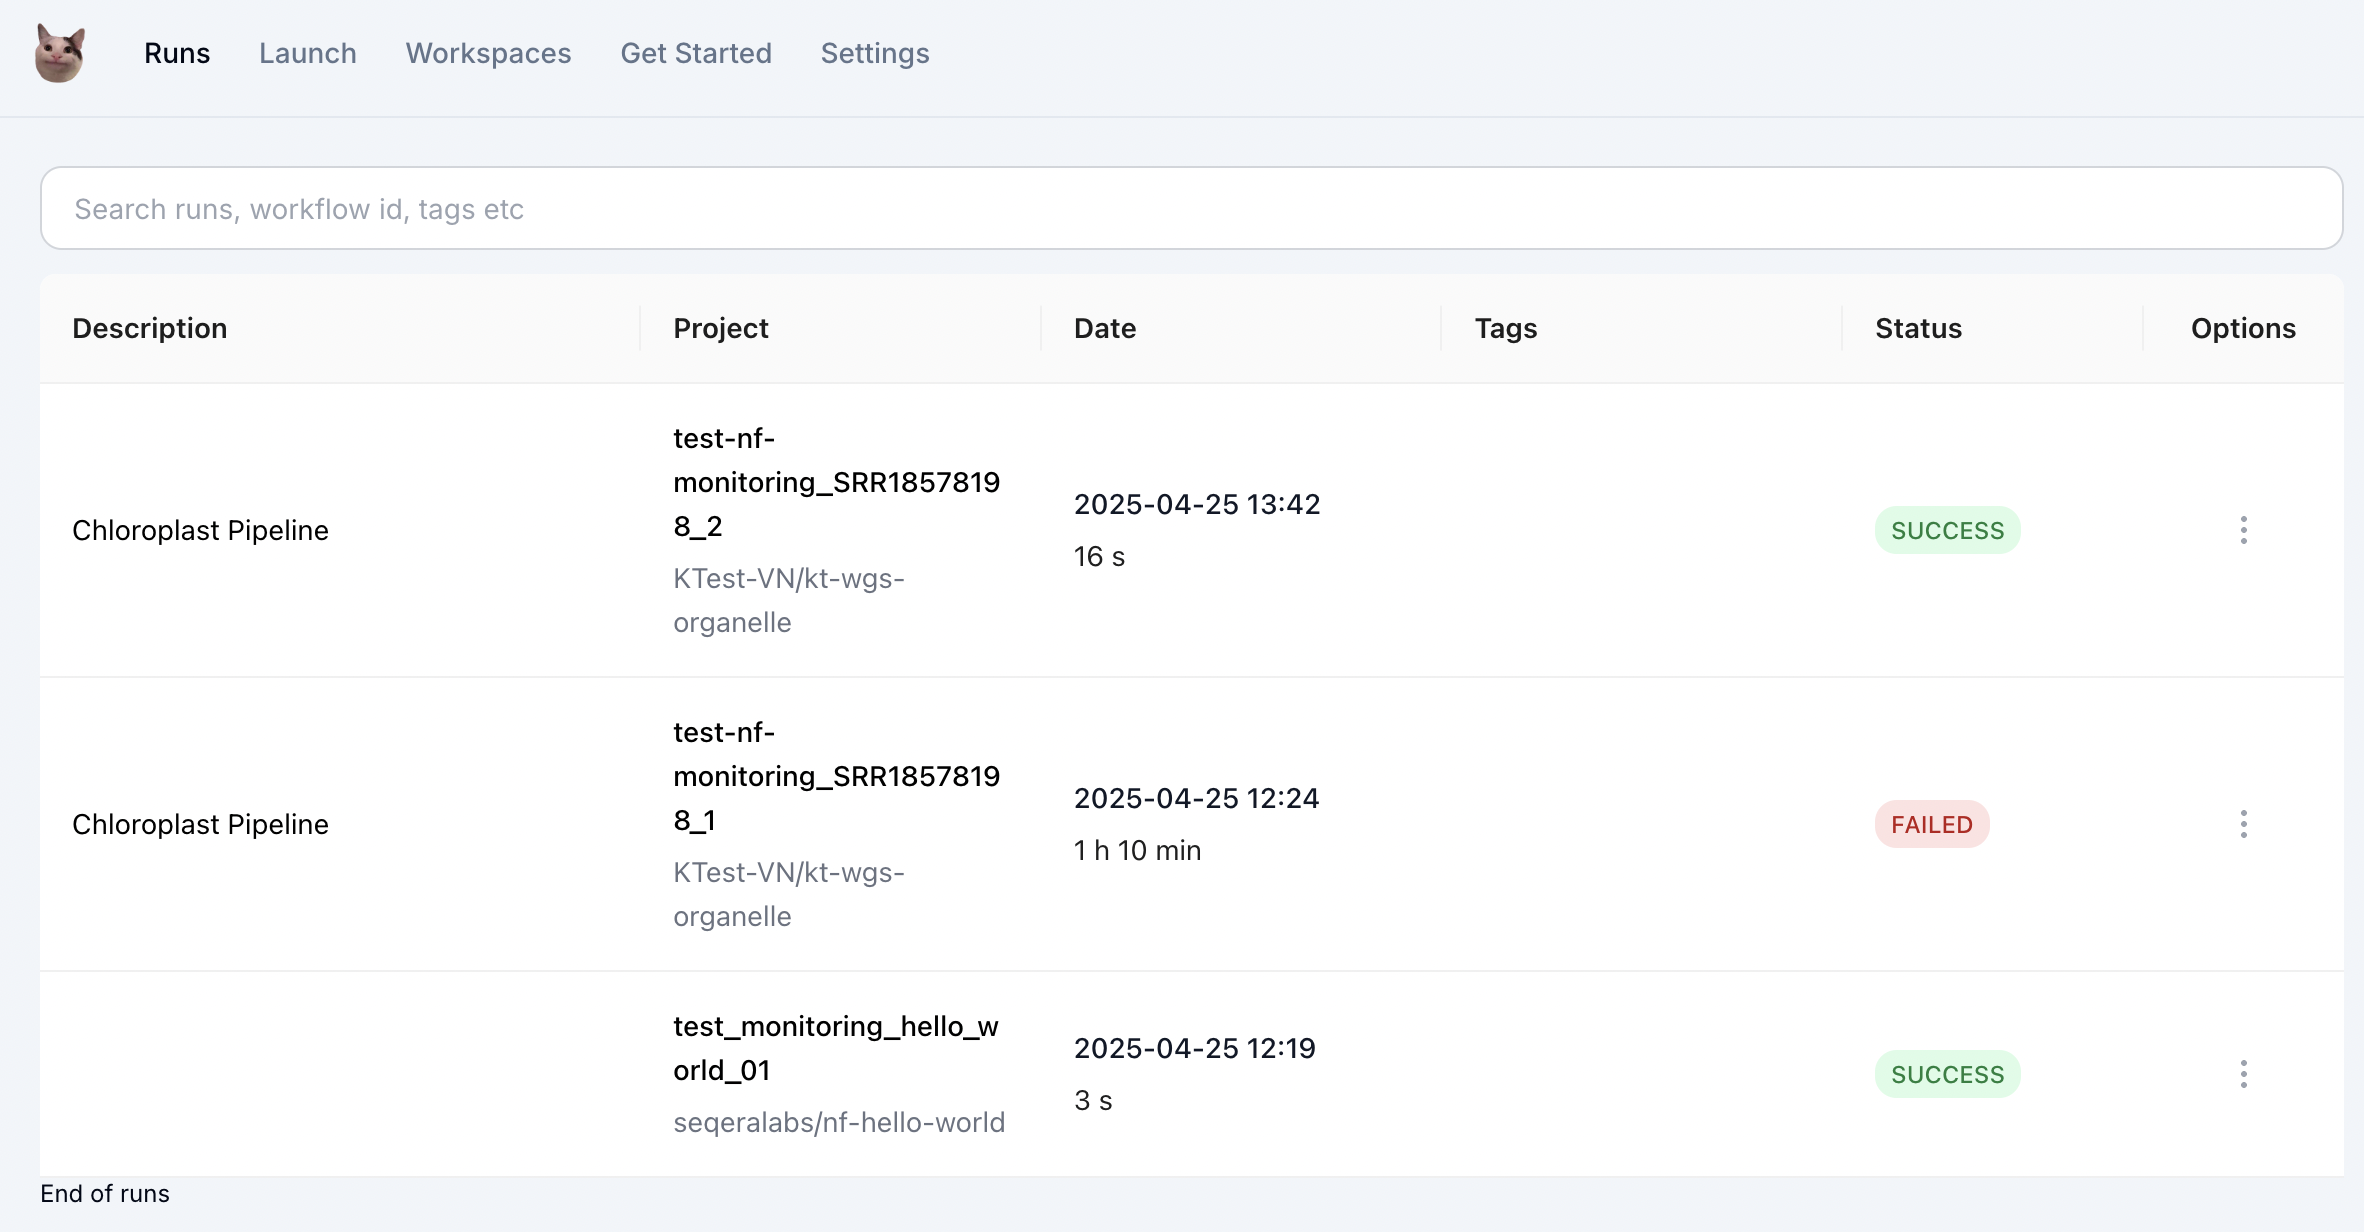Open the Get Started tab

point(696,53)
